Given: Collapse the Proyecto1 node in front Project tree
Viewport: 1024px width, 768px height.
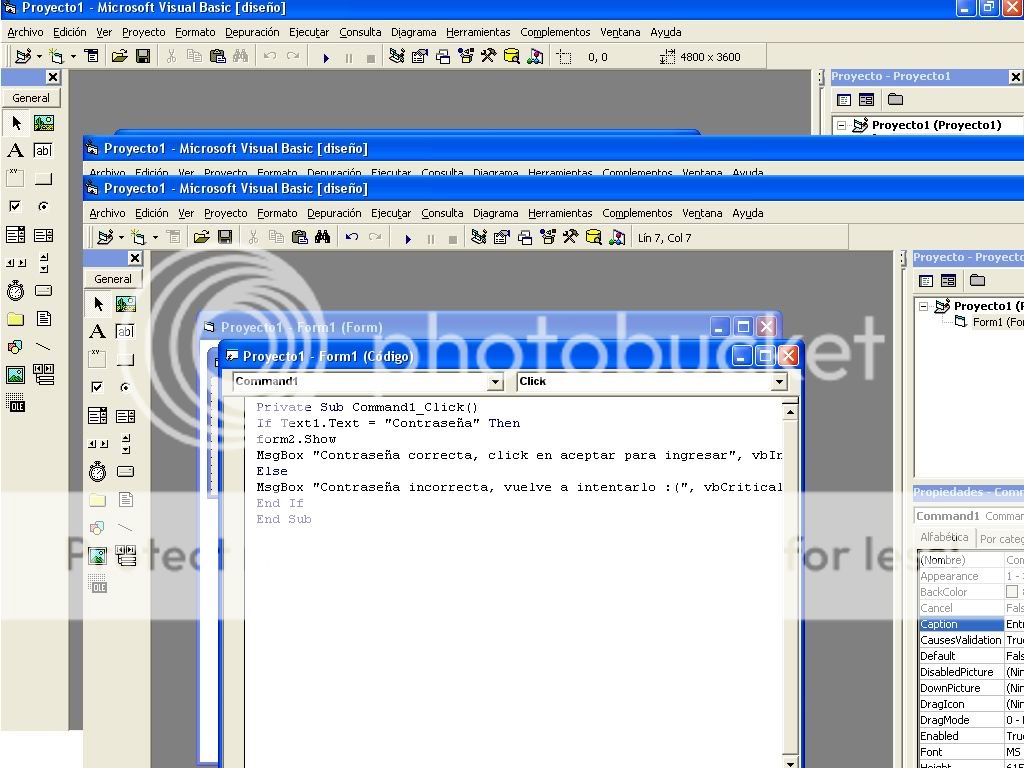Looking at the screenshot, I should [923, 306].
